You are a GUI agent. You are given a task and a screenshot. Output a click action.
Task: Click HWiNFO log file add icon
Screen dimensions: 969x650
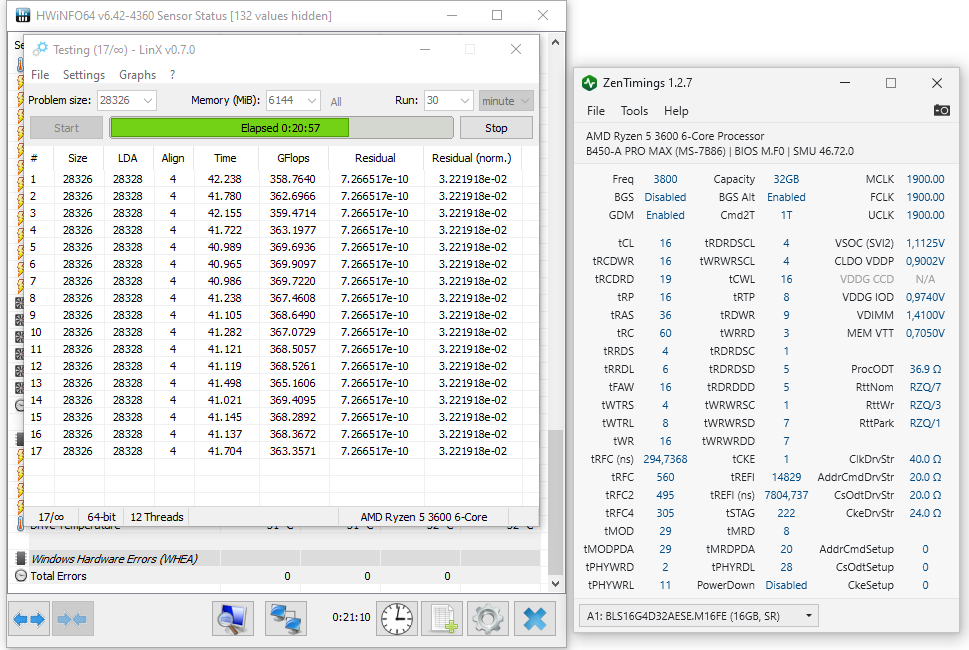click(442, 618)
